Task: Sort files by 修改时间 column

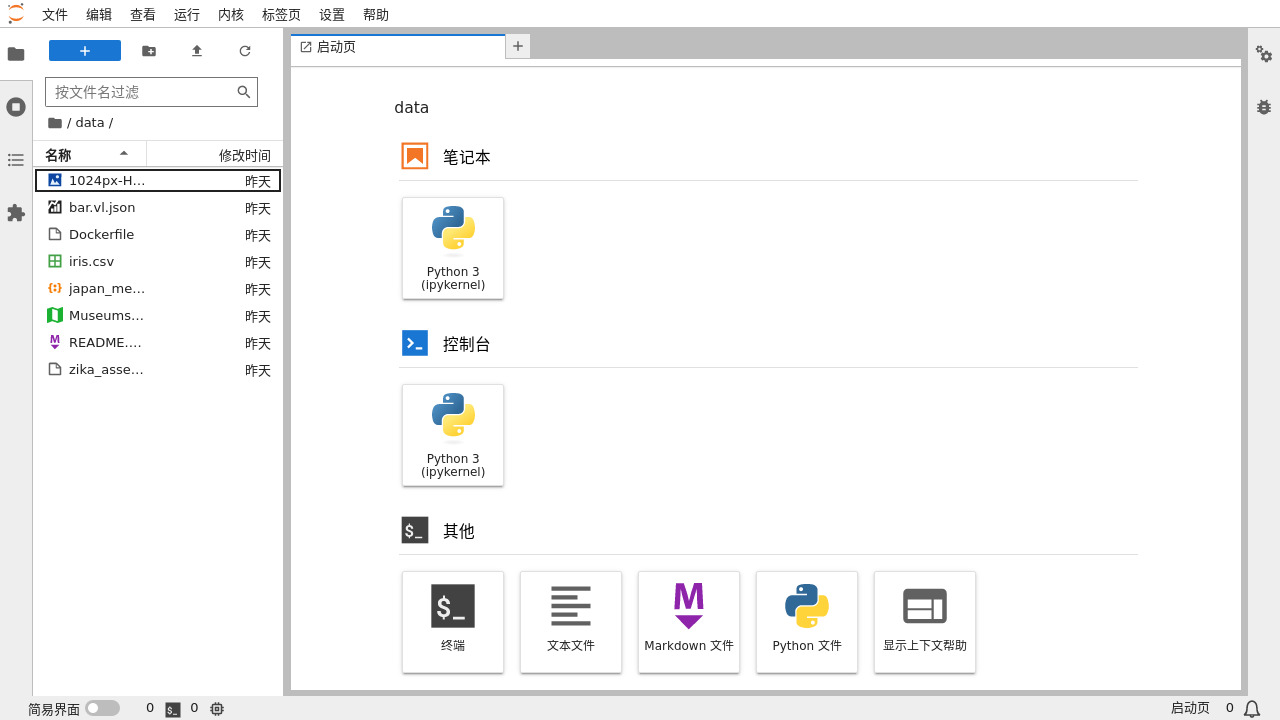Action: pyautogui.click(x=215, y=155)
